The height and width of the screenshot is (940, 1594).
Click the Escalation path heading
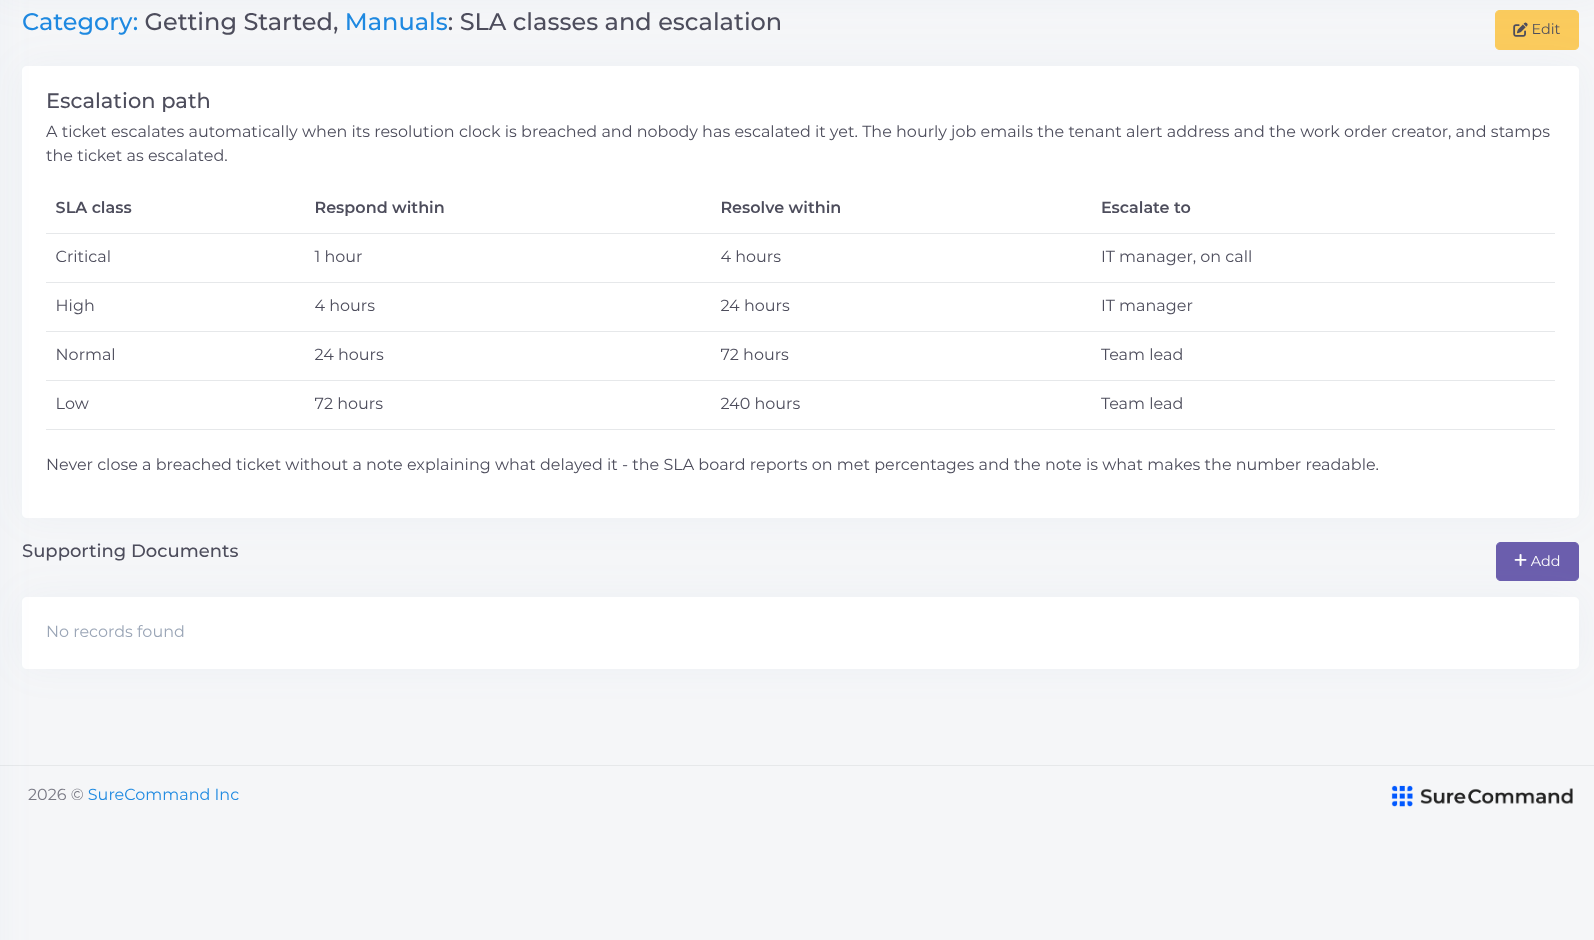(x=128, y=101)
